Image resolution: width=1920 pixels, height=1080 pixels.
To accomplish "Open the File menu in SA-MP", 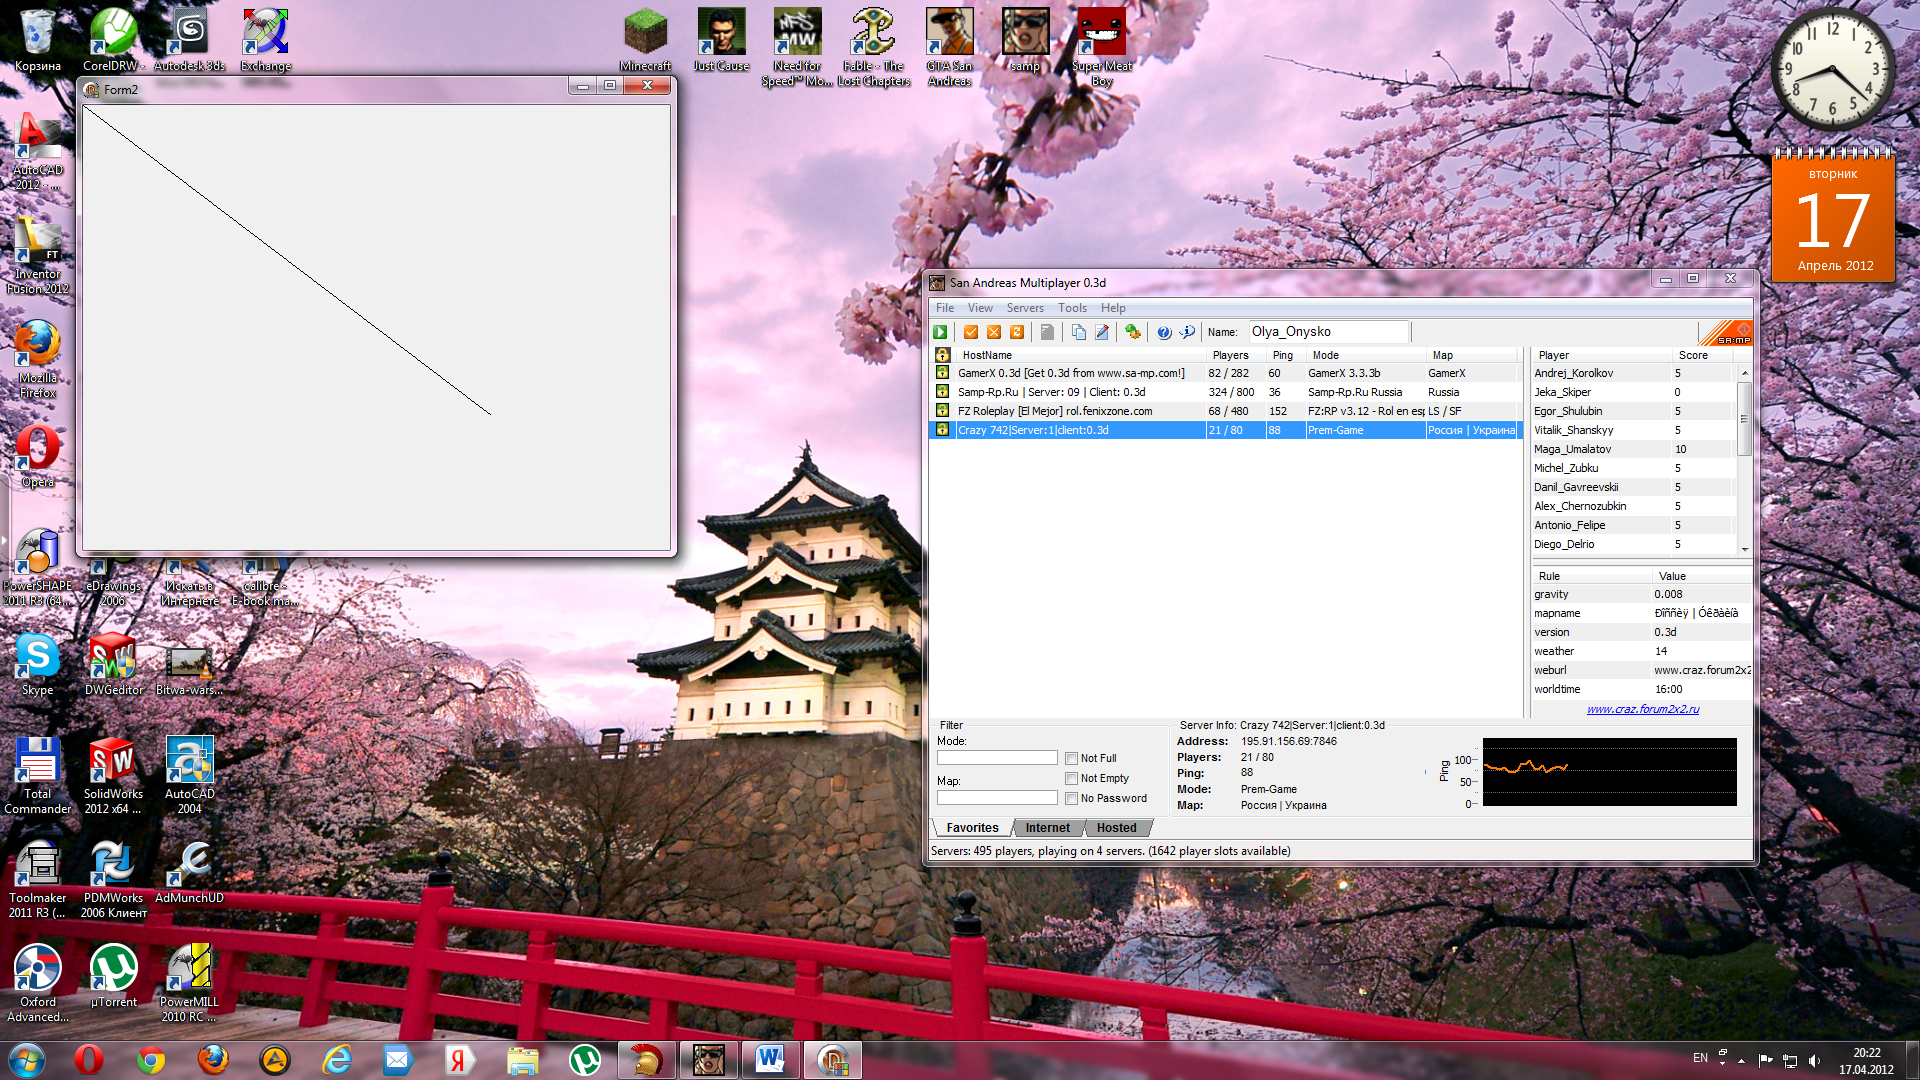I will click(945, 308).
